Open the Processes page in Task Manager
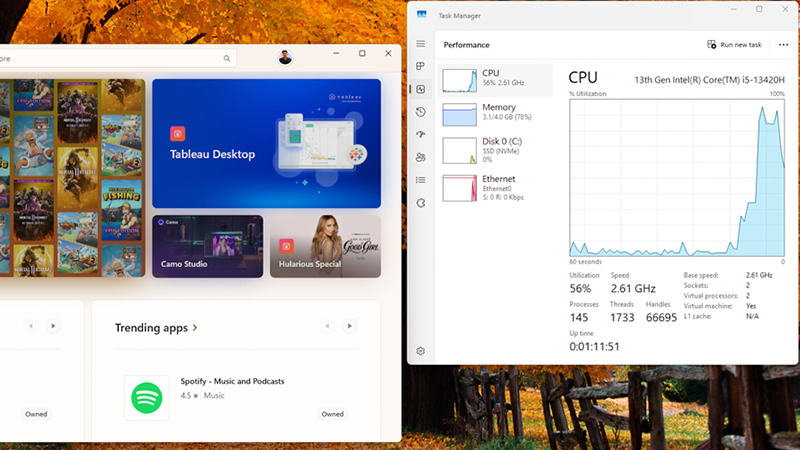Screen dimensions: 800x450 pos(420,66)
